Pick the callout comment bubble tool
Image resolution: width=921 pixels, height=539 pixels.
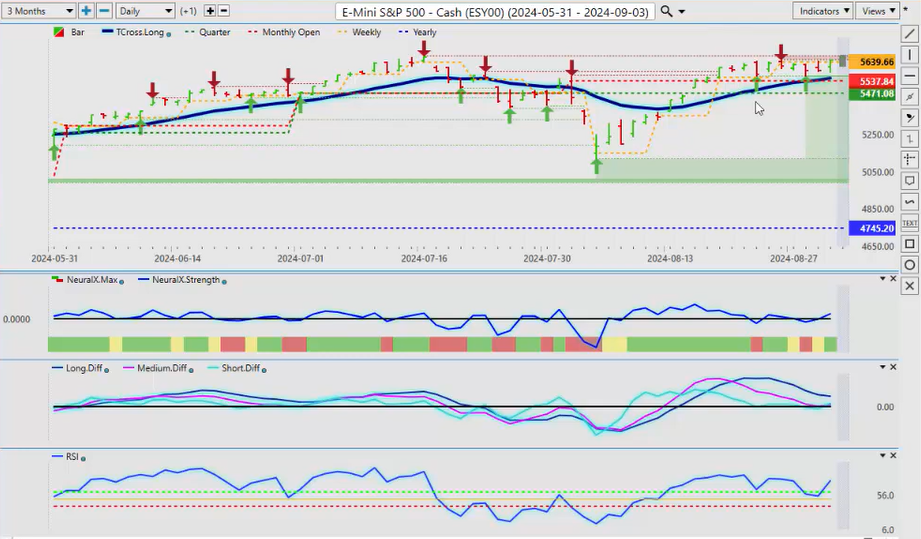(909, 181)
